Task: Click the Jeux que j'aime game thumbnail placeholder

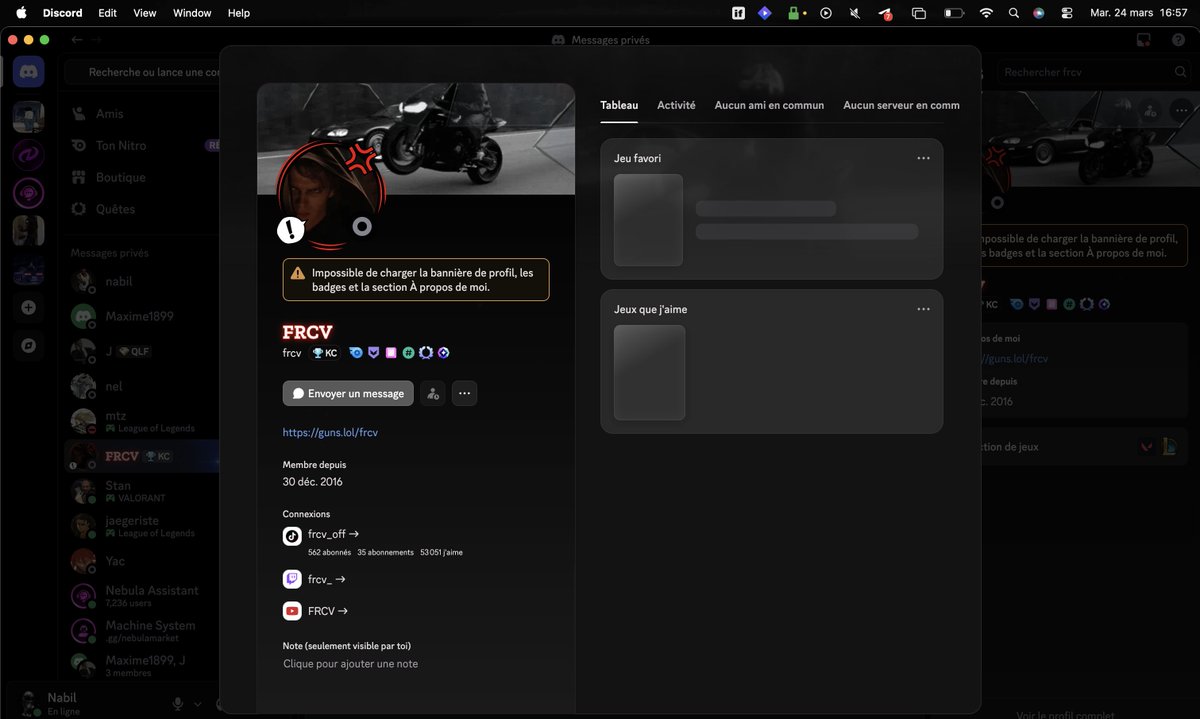Action: click(649, 372)
